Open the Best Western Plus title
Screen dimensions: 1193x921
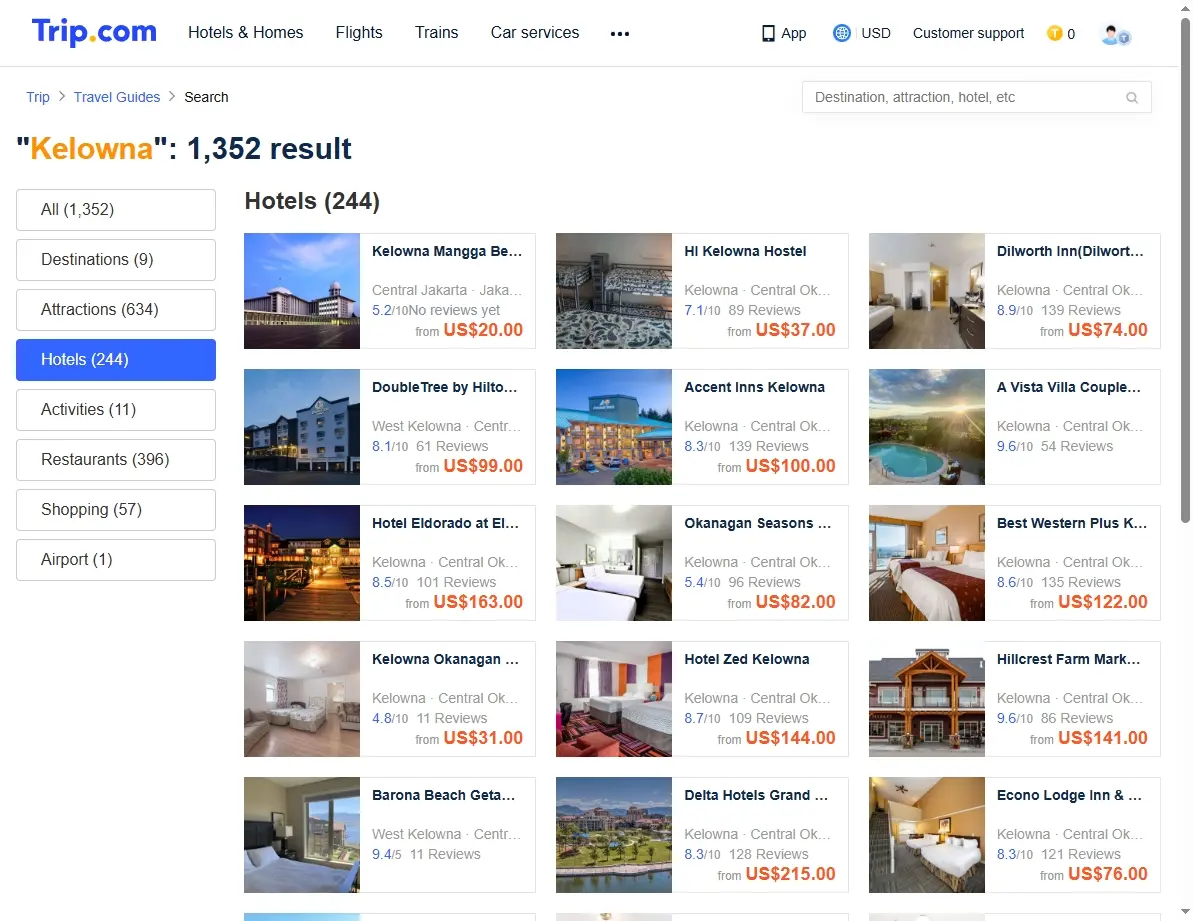coord(1071,524)
